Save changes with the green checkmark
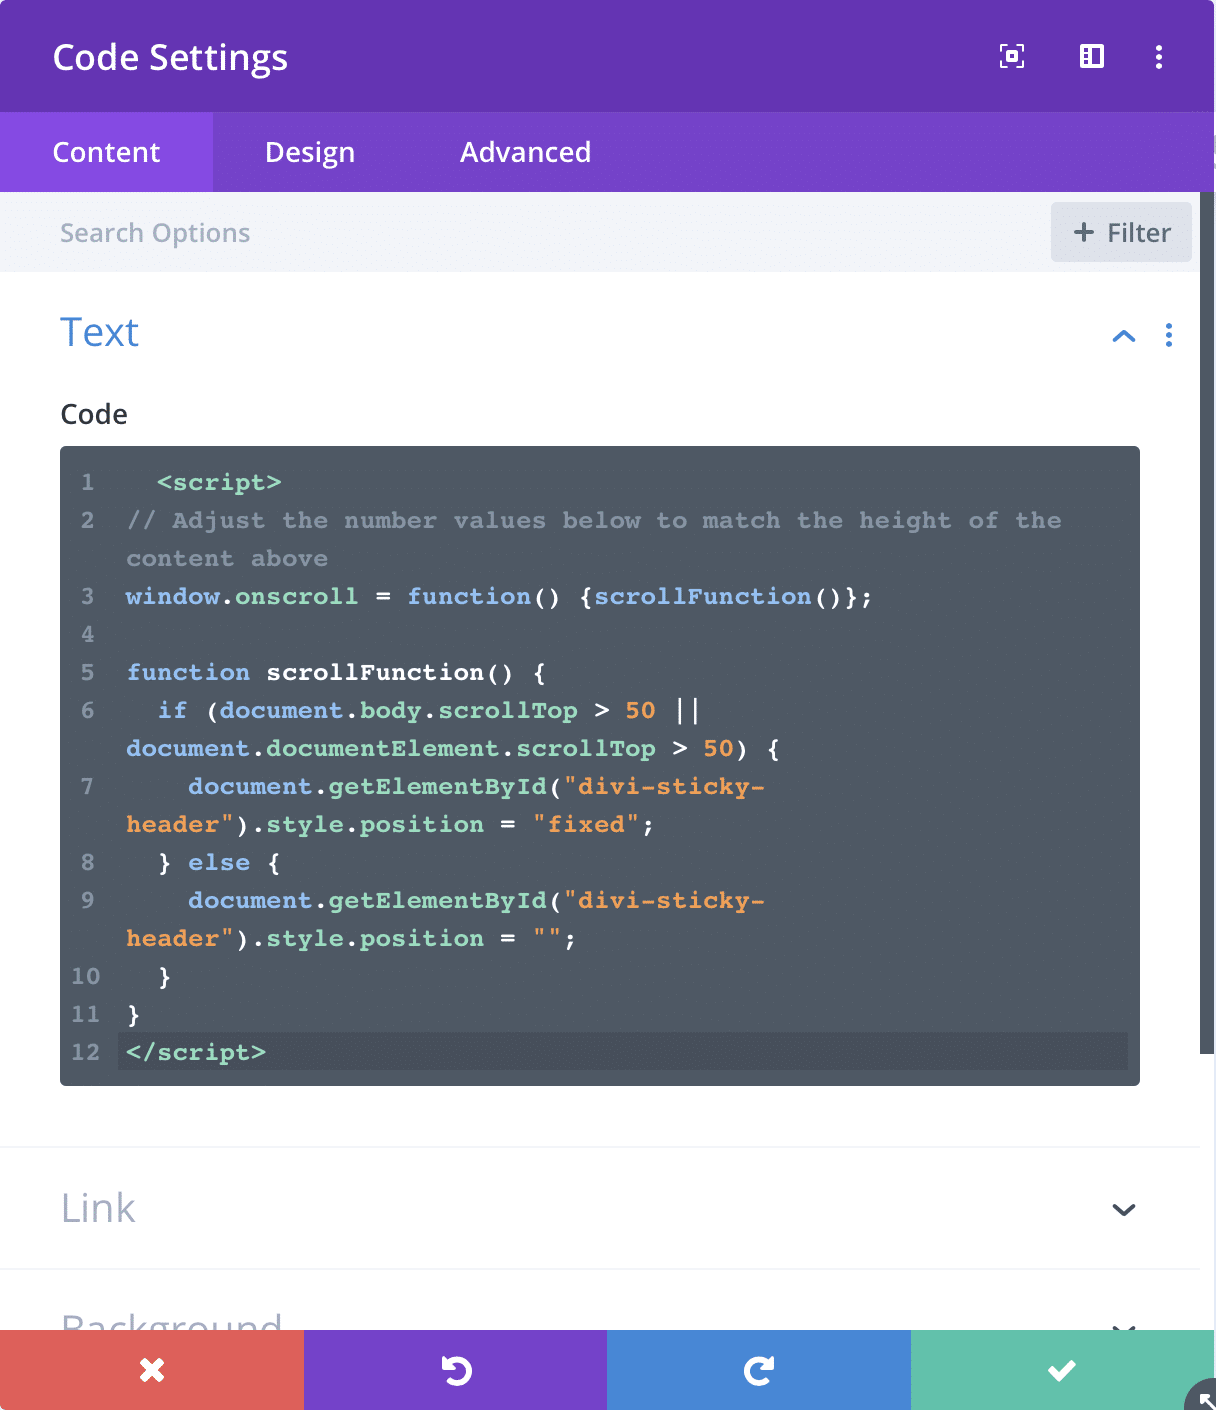This screenshot has width=1216, height=1410. 1062,1370
